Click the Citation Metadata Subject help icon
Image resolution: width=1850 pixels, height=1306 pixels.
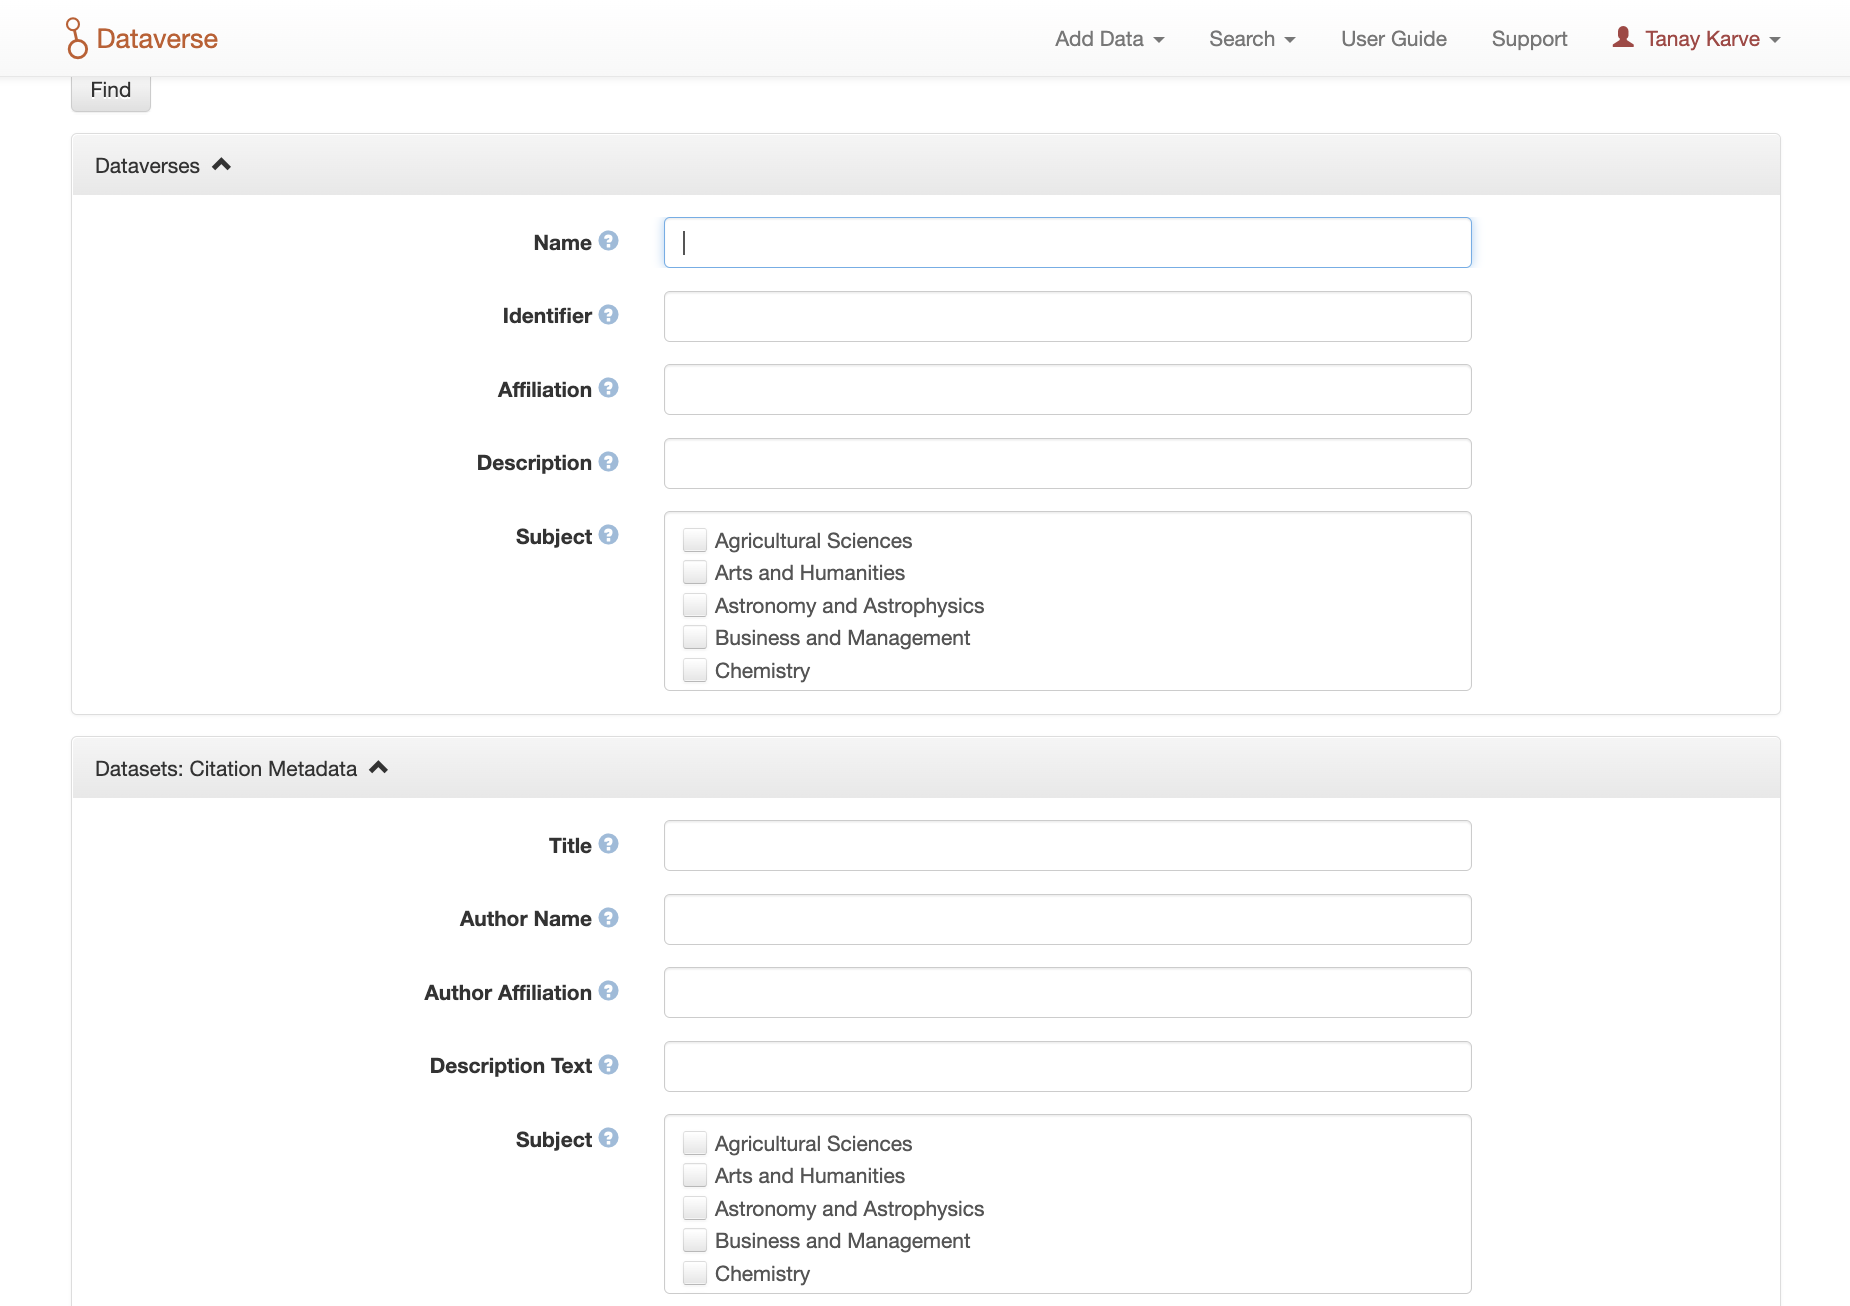pyautogui.click(x=608, y=1138)
